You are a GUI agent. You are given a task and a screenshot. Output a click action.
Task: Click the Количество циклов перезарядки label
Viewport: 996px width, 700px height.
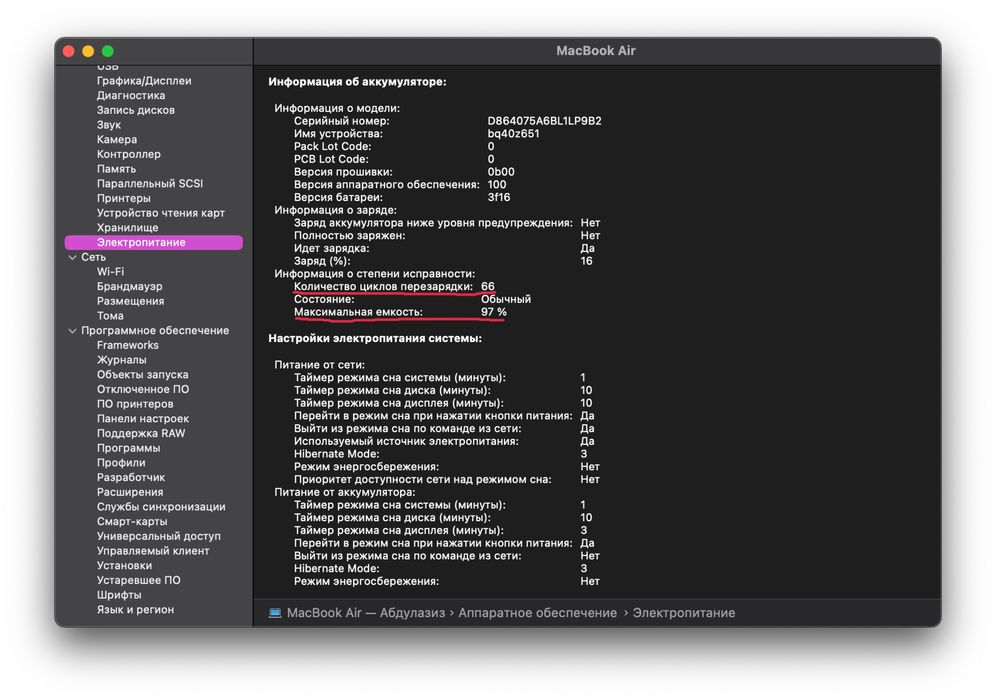(x=383, y=286)
